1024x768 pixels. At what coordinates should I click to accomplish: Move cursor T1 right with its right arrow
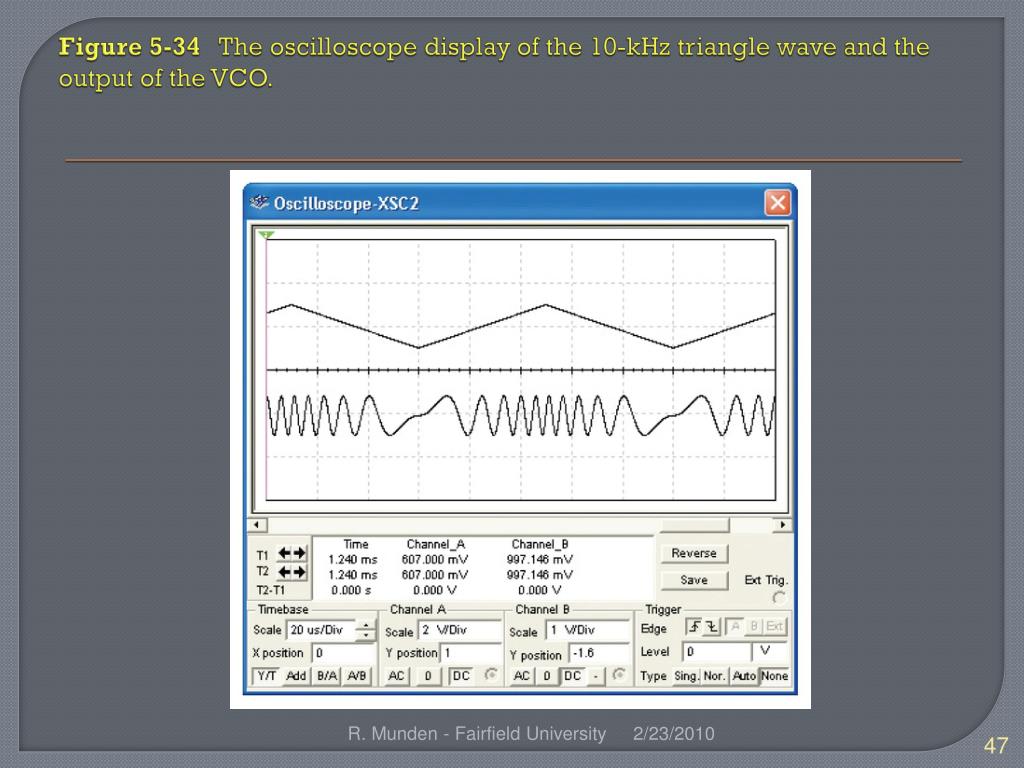(299, 553)
